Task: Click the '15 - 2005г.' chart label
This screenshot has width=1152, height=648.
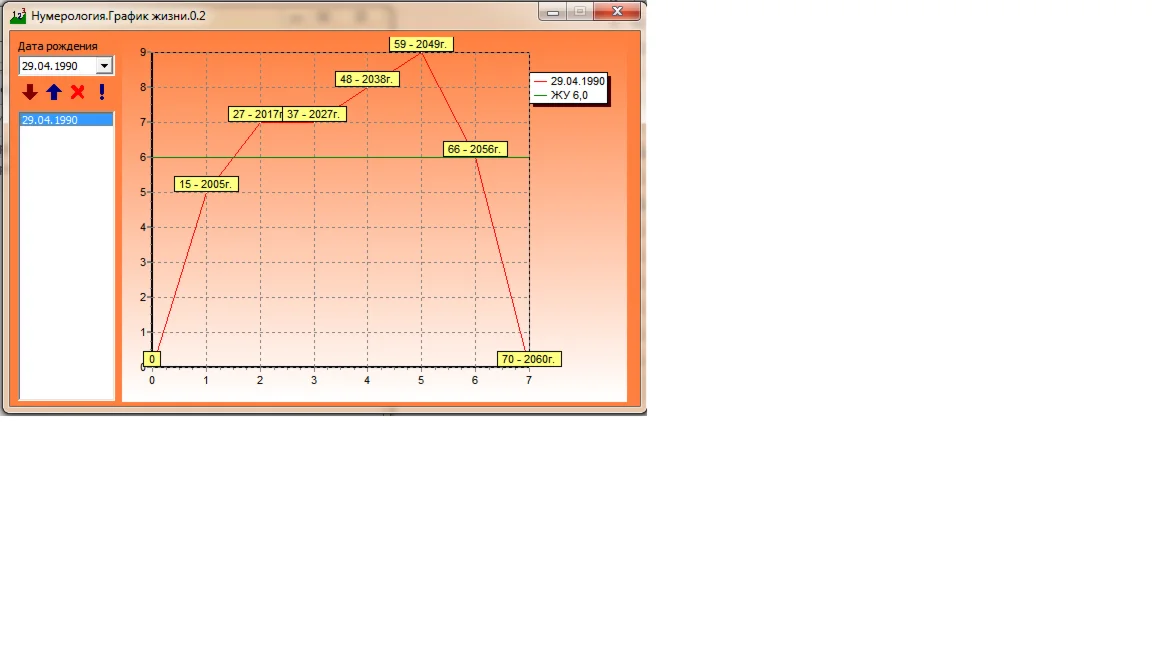Action: (206, 184)
